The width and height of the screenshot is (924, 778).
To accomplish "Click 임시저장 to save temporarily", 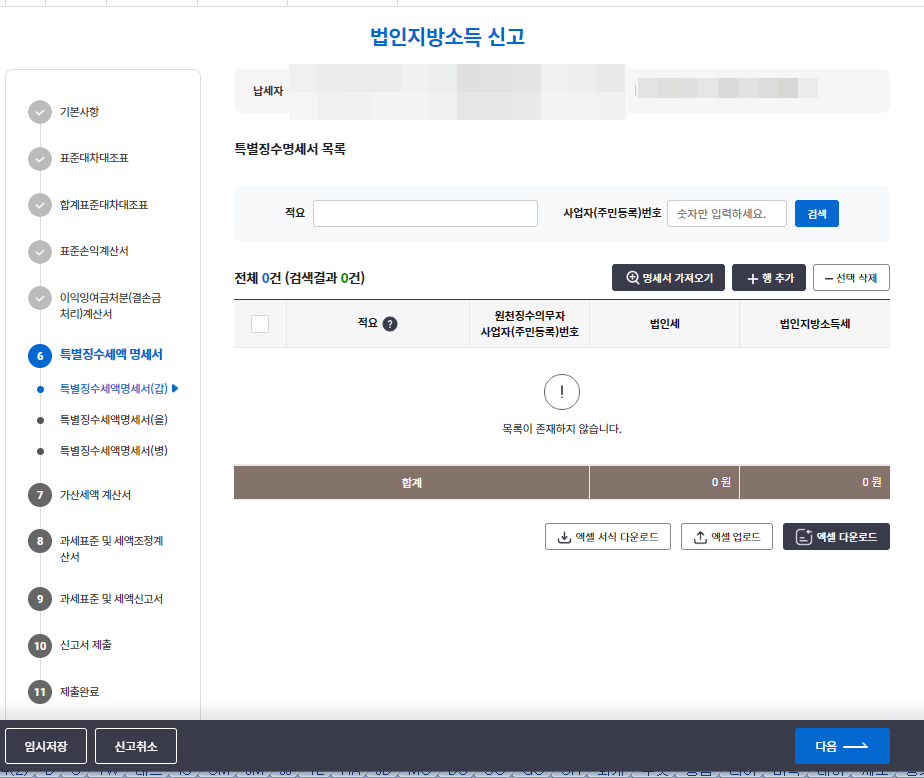I will coord(45,745).
